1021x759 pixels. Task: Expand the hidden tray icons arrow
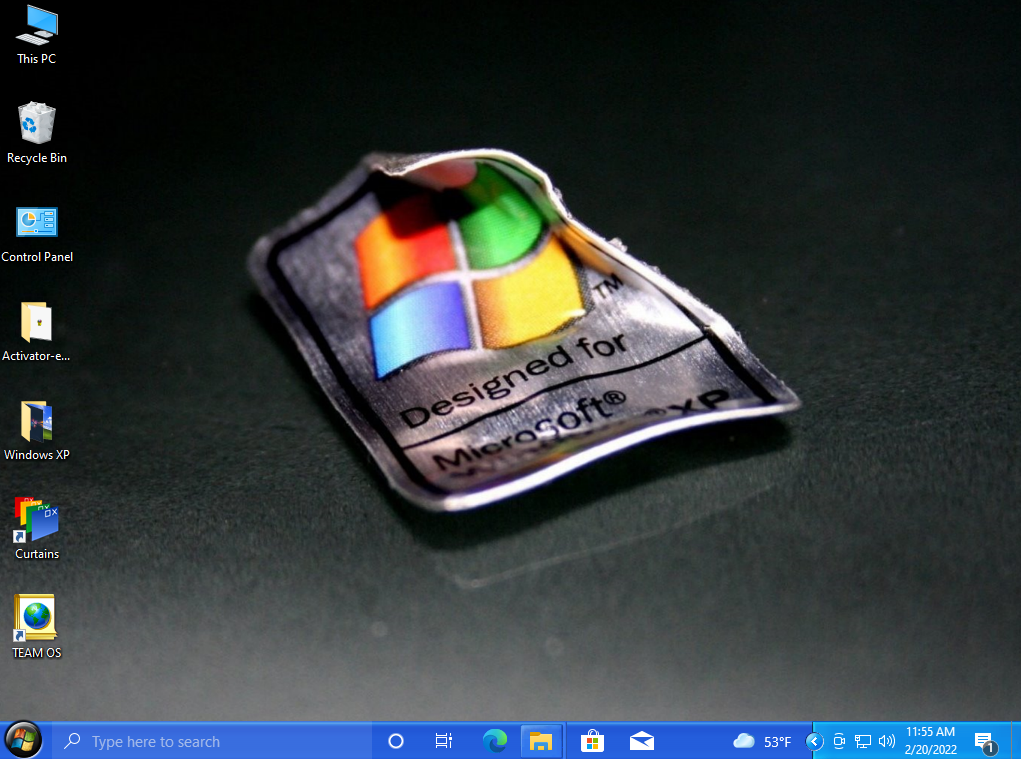point(814,741)
